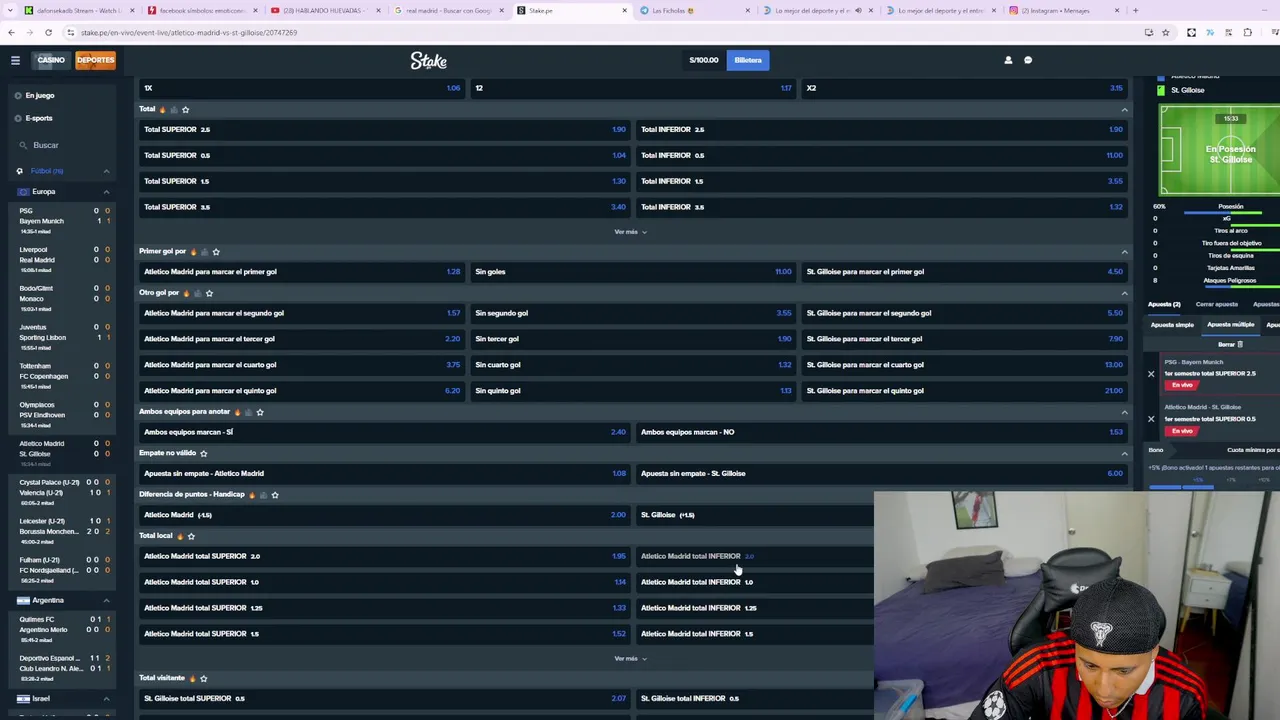The height and width of the screenshot is (720, 1280).
Task: Collapse Ambos equipos para anotar section
Action: pos(1124,412)
